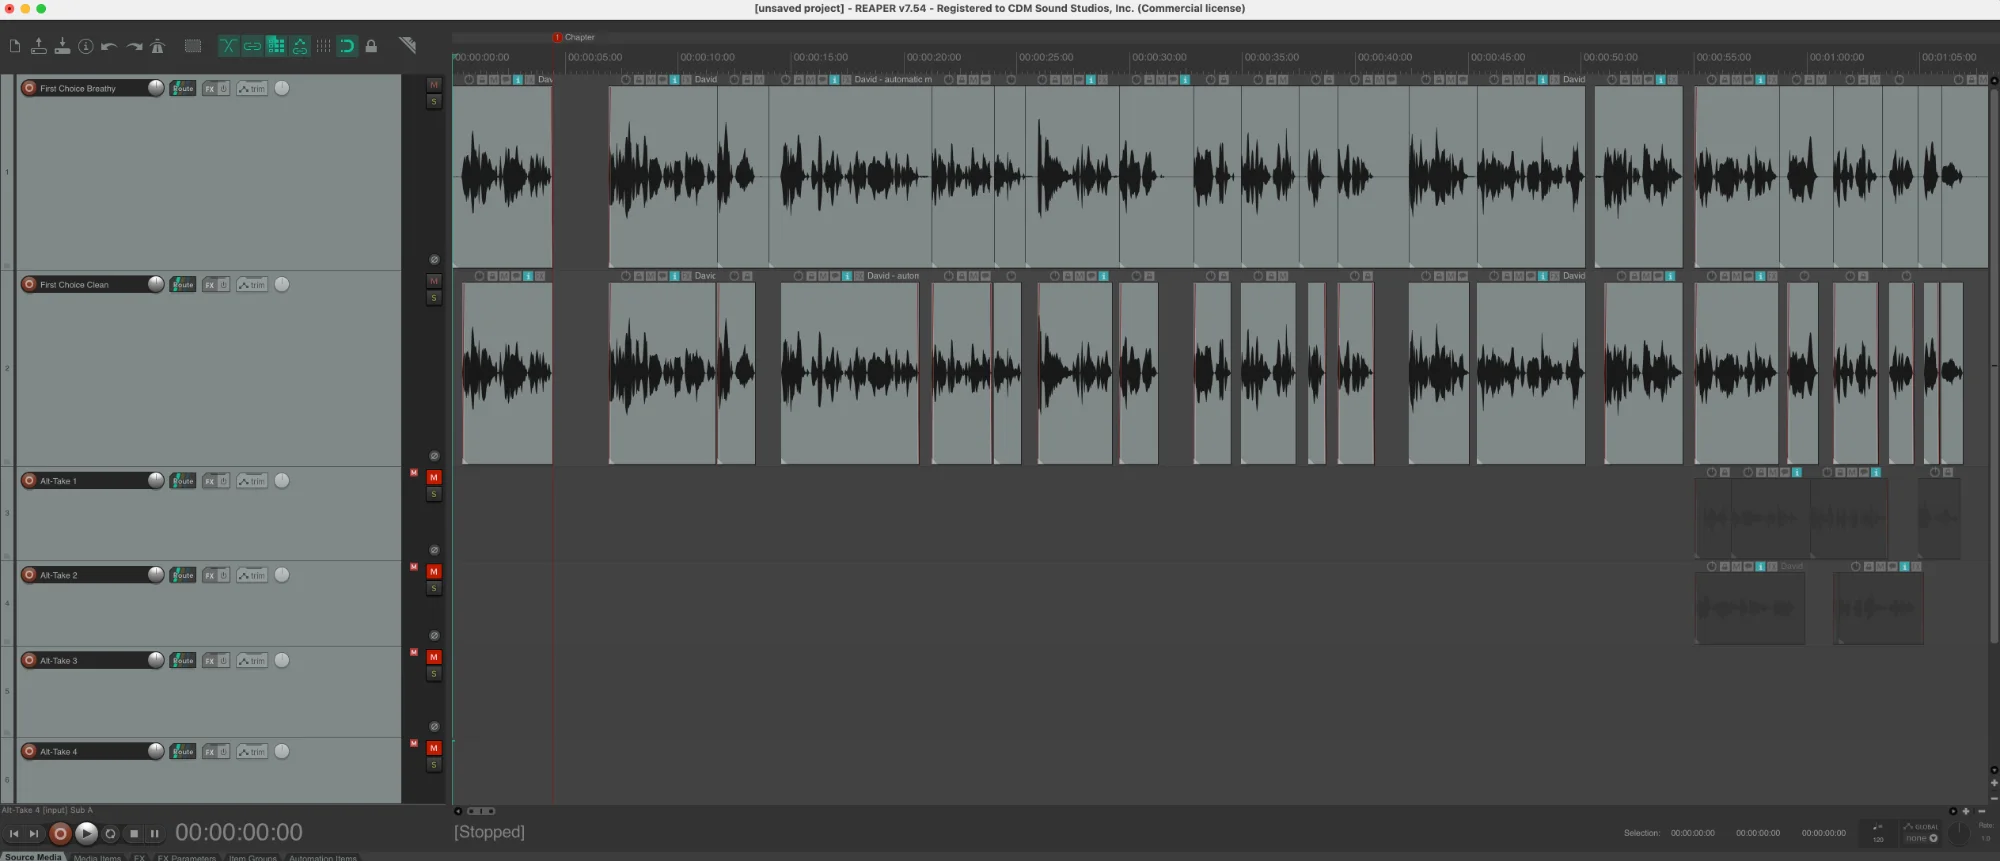Open trim envelope button on Alt-Take 2
This screenshot has height=861, width=2000.
point(252,575)
